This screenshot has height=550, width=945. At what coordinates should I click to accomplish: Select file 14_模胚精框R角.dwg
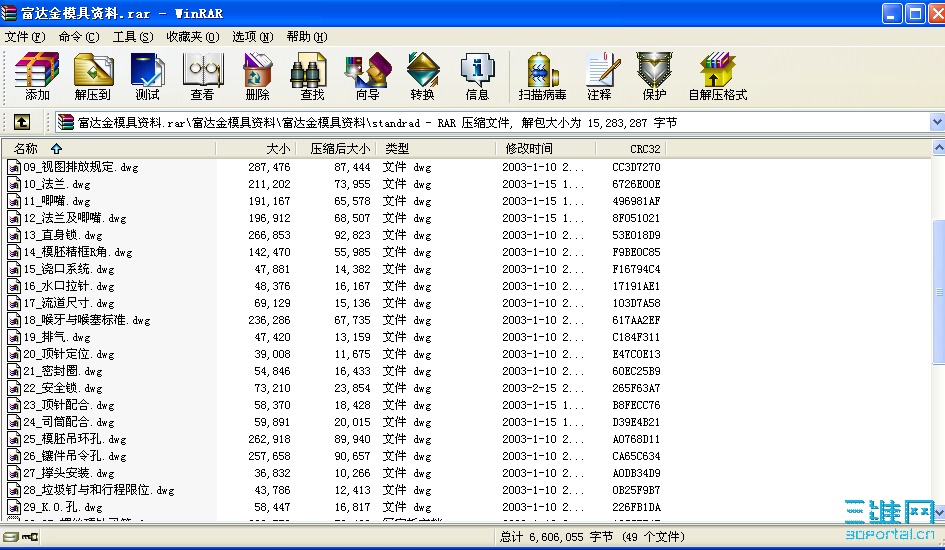pyautogui.click(x=78, y=252)
